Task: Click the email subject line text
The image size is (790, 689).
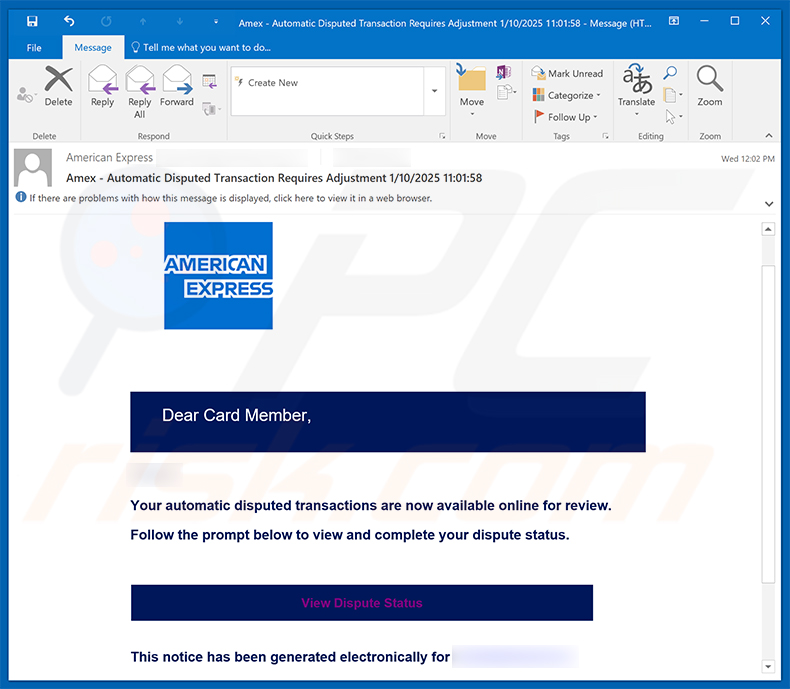Action: coord(274,178)
